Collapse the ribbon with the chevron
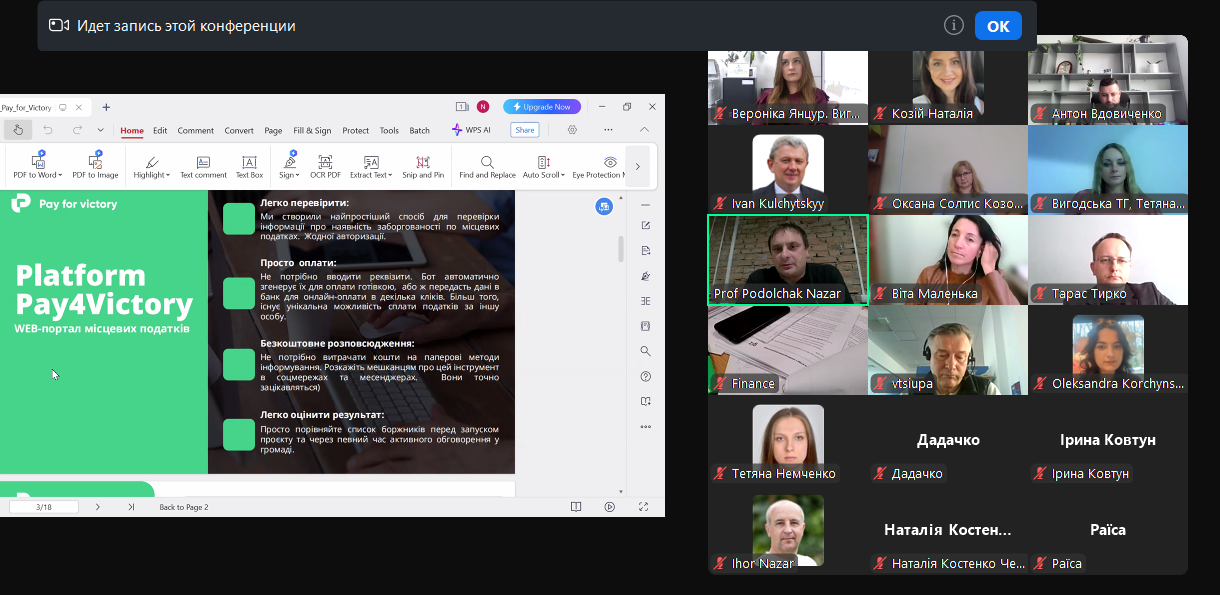Image resolution: width=1220 pixels, height=595 pixels. [644, 130]
